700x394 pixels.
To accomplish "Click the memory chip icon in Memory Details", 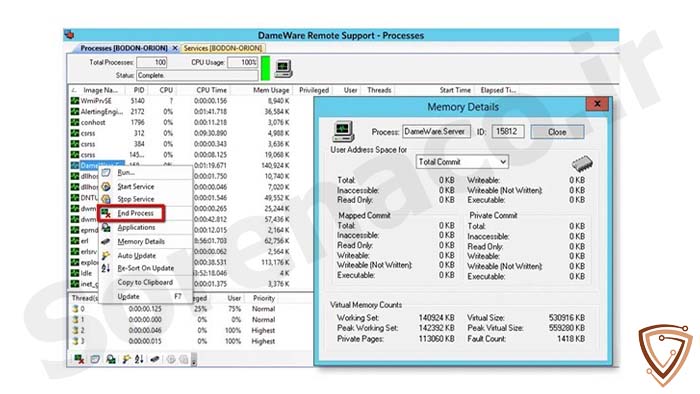I will 582,163.
